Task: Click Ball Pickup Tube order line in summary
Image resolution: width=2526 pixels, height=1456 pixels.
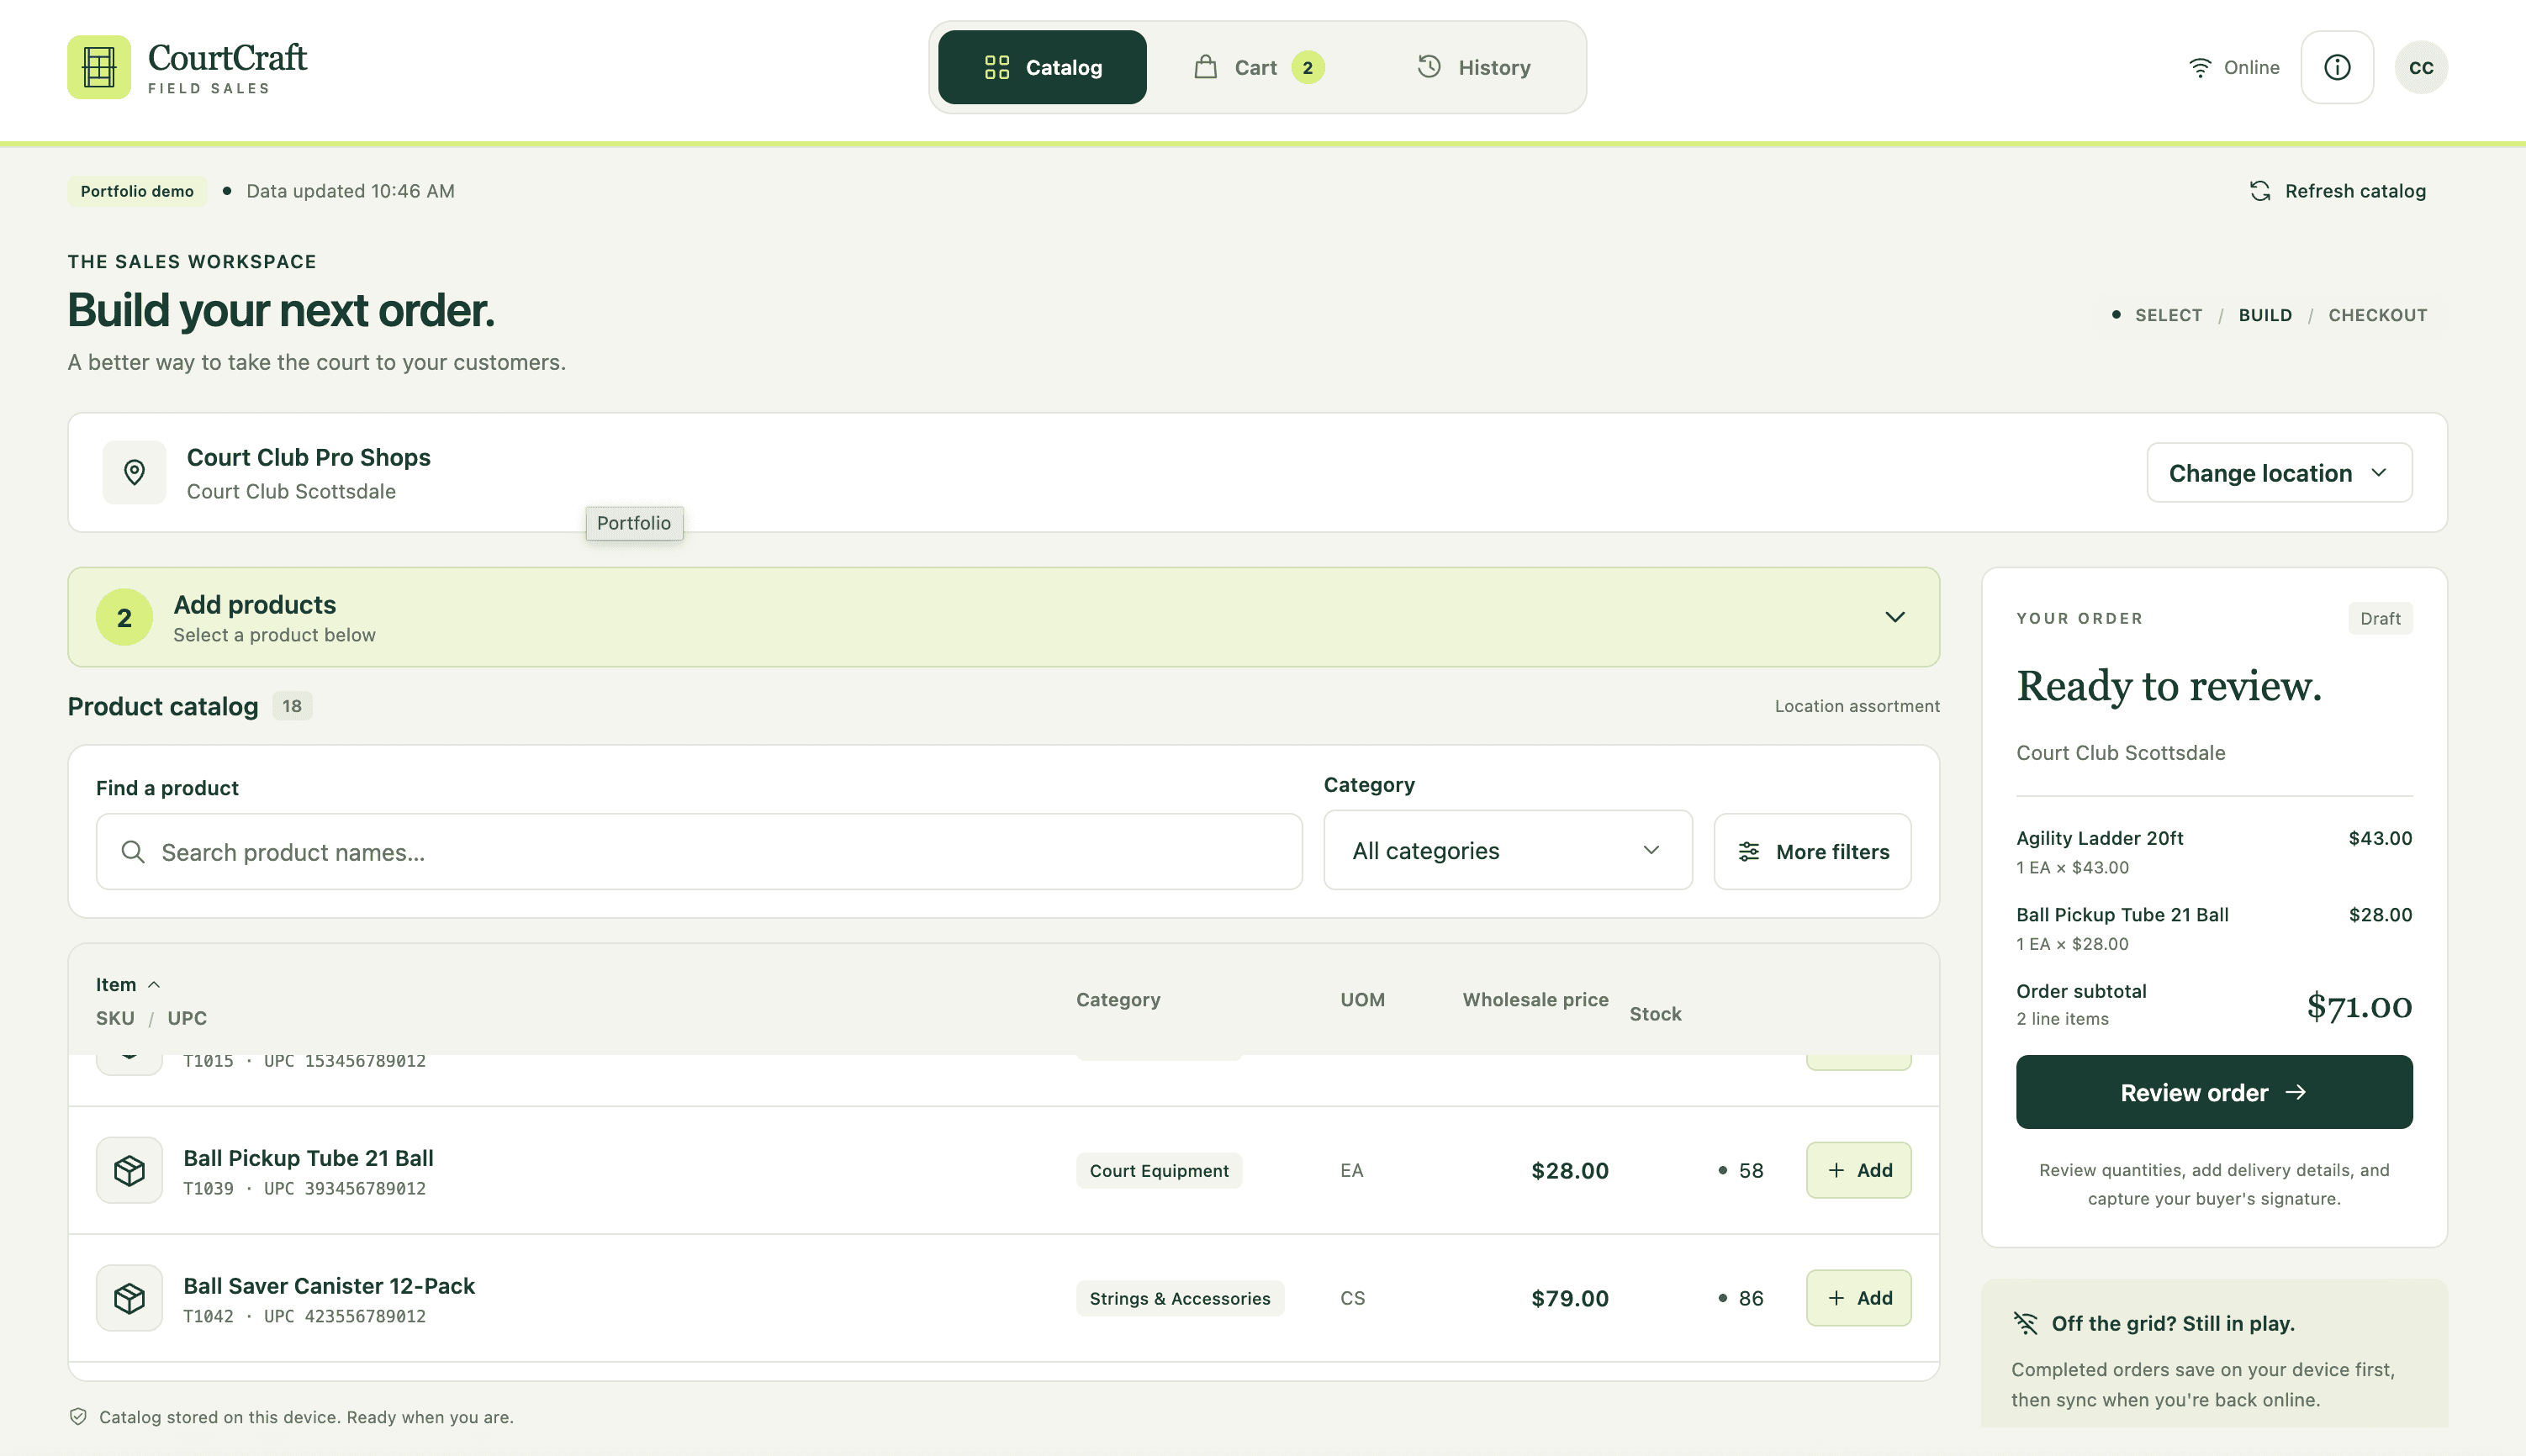Action: [x=2213, y=928]
